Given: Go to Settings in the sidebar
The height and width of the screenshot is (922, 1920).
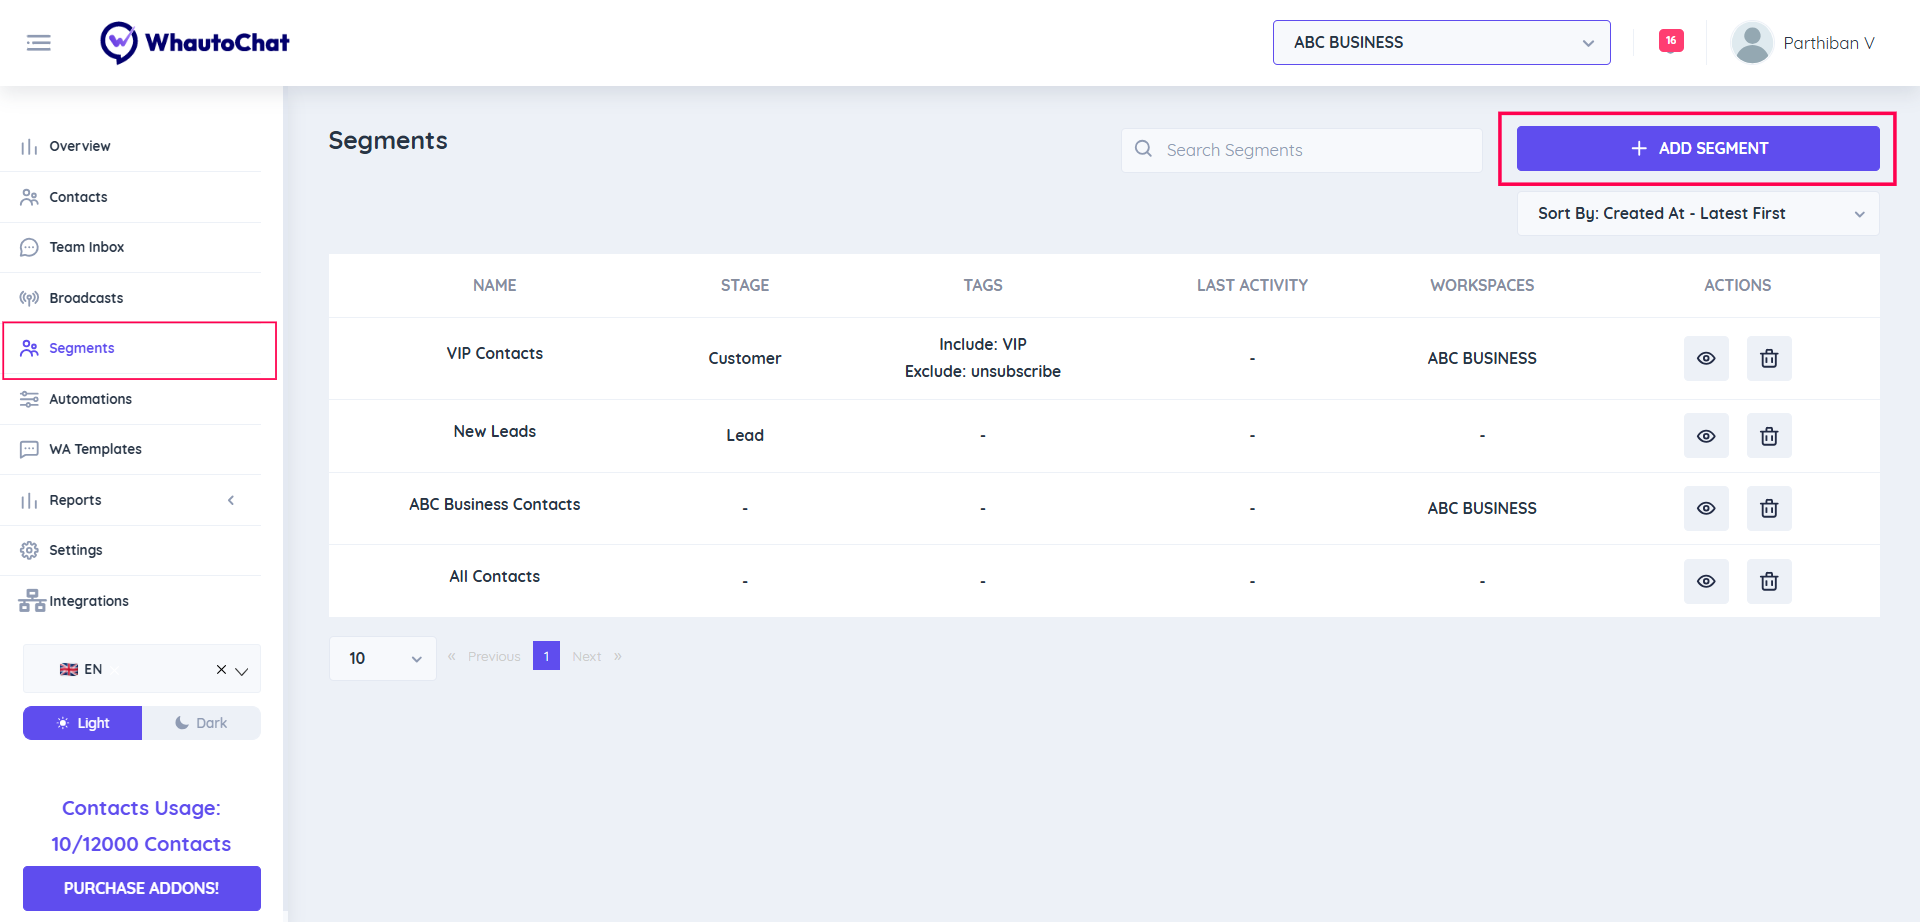Looking at the screenshot, I should coord(76,549).
